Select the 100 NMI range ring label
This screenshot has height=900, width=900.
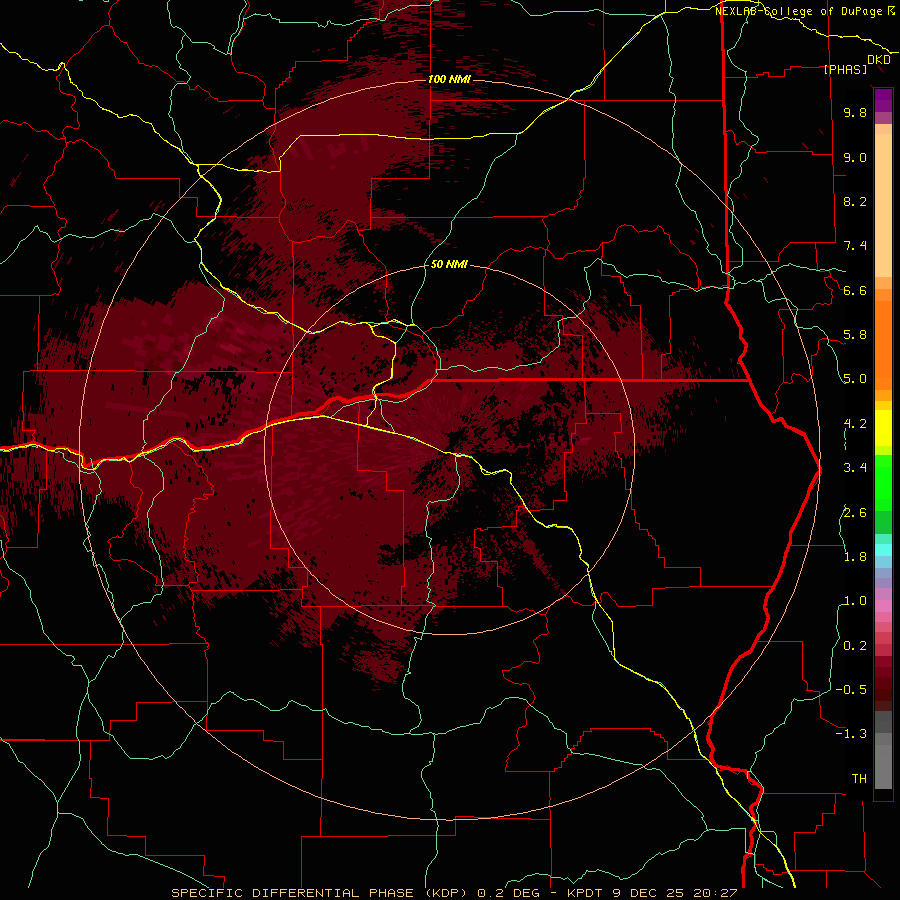point(449,79)
